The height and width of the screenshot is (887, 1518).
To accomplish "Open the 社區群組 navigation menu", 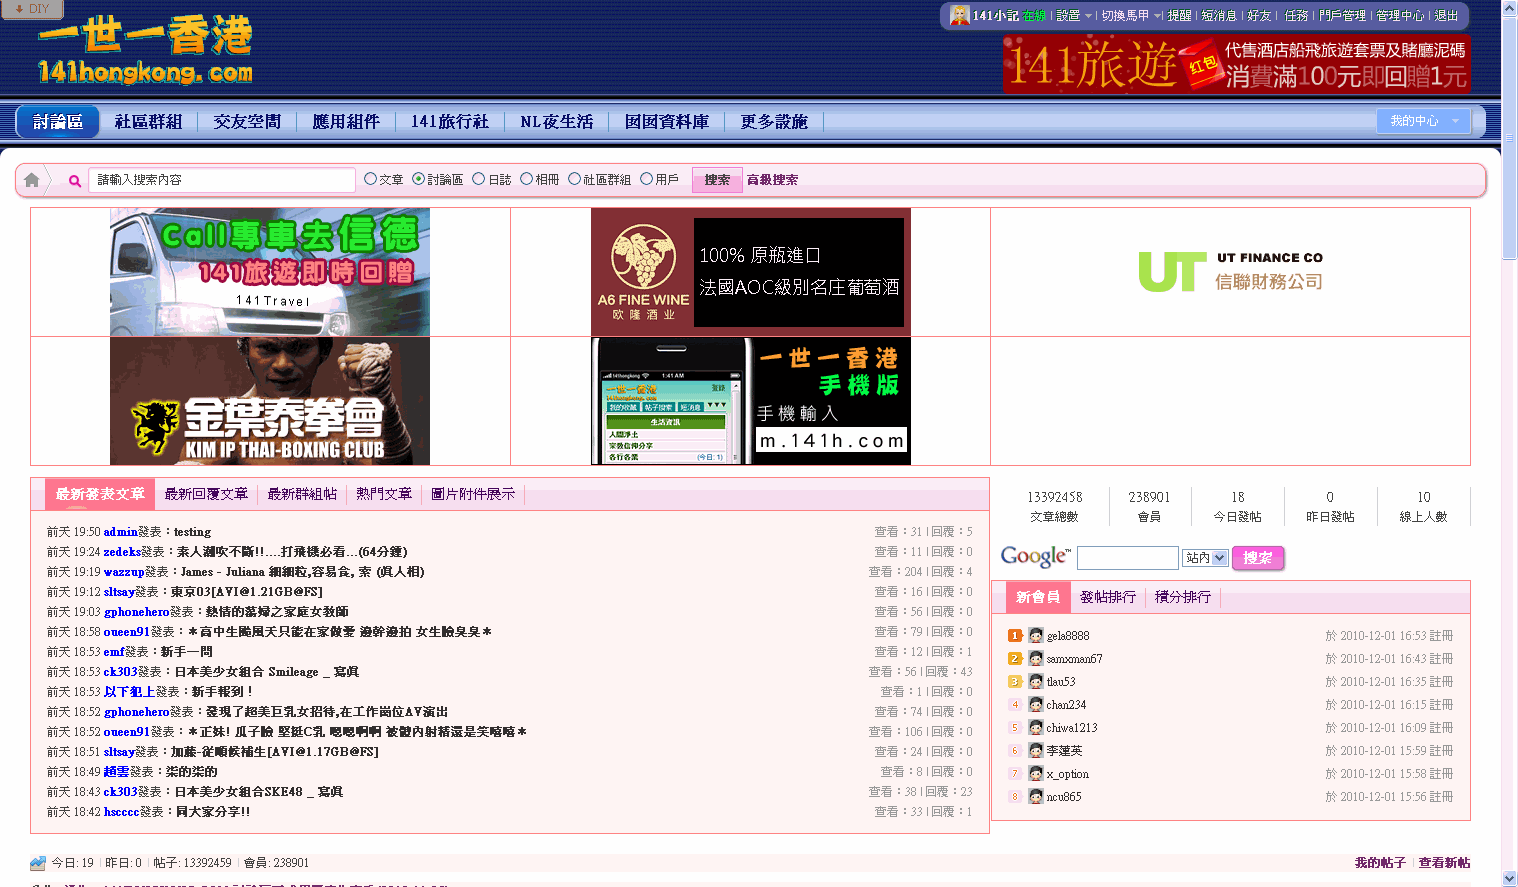I will pos(148,122).
